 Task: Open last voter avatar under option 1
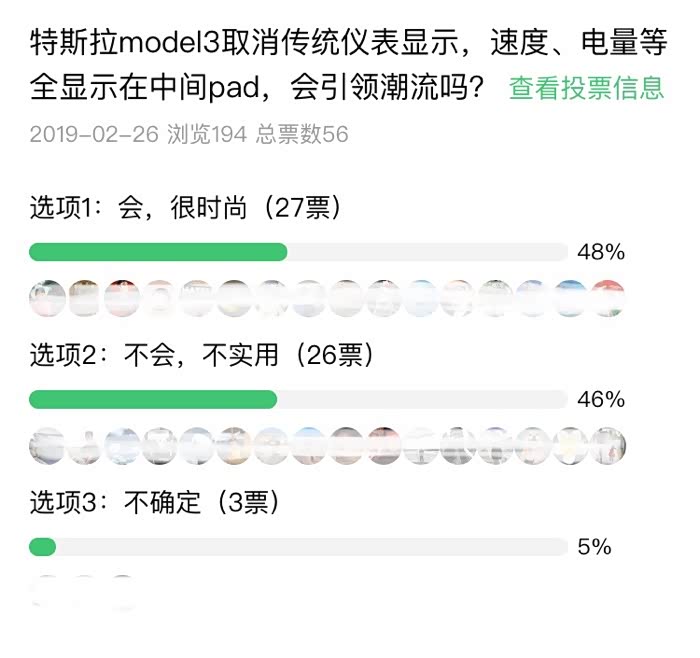tap(608, 297)
